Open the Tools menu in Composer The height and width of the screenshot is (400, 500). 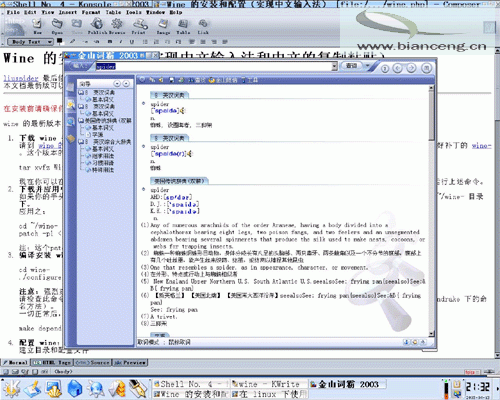[x=133, y=12]
